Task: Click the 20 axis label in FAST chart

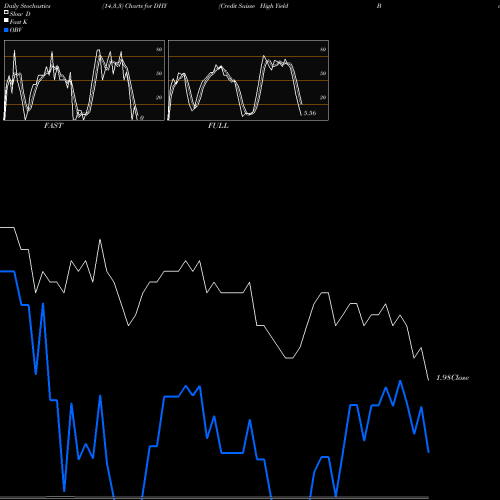Action: pyautogui.click(x=159, y=97)
